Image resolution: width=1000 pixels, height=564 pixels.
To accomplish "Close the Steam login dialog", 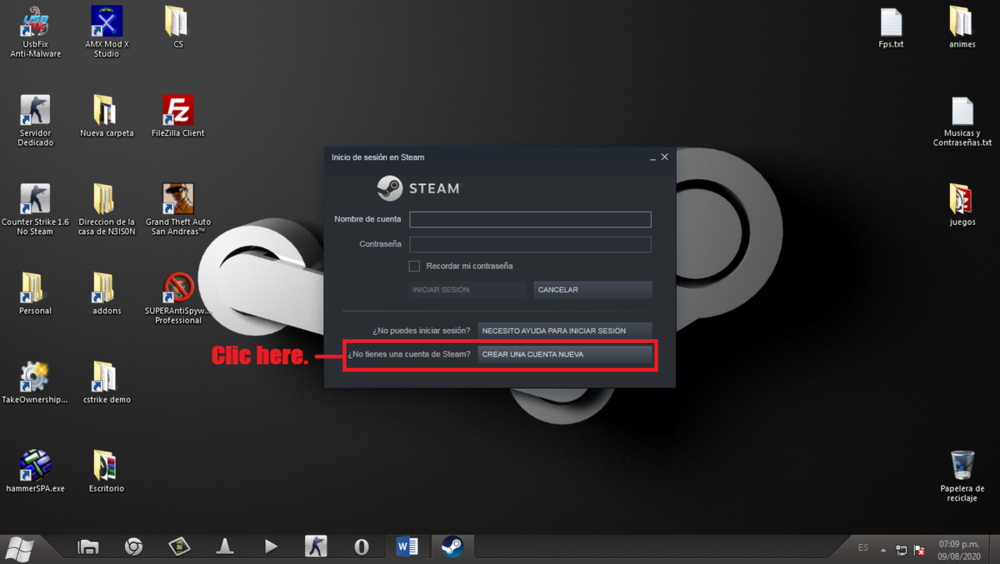I will pyautogui.click(x=665, y=157).
